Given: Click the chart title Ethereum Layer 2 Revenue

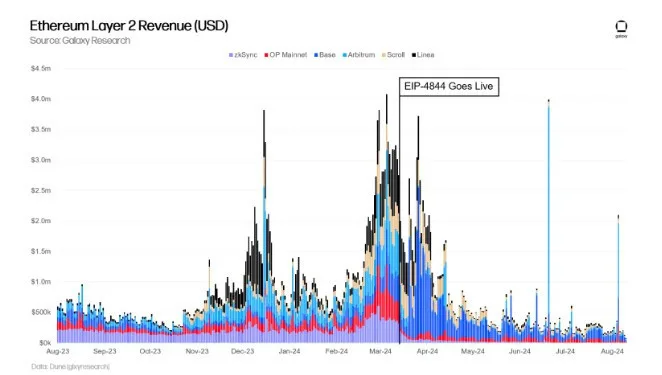Looking at the screenshot, I should coord(129,26).
